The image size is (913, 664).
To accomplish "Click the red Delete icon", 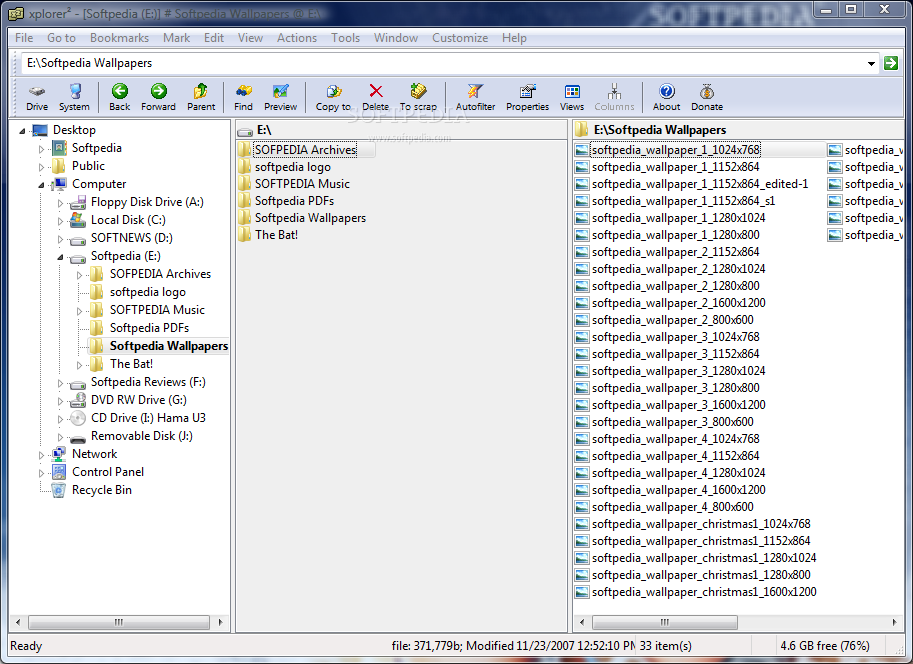I will click(x=376, y=97).
